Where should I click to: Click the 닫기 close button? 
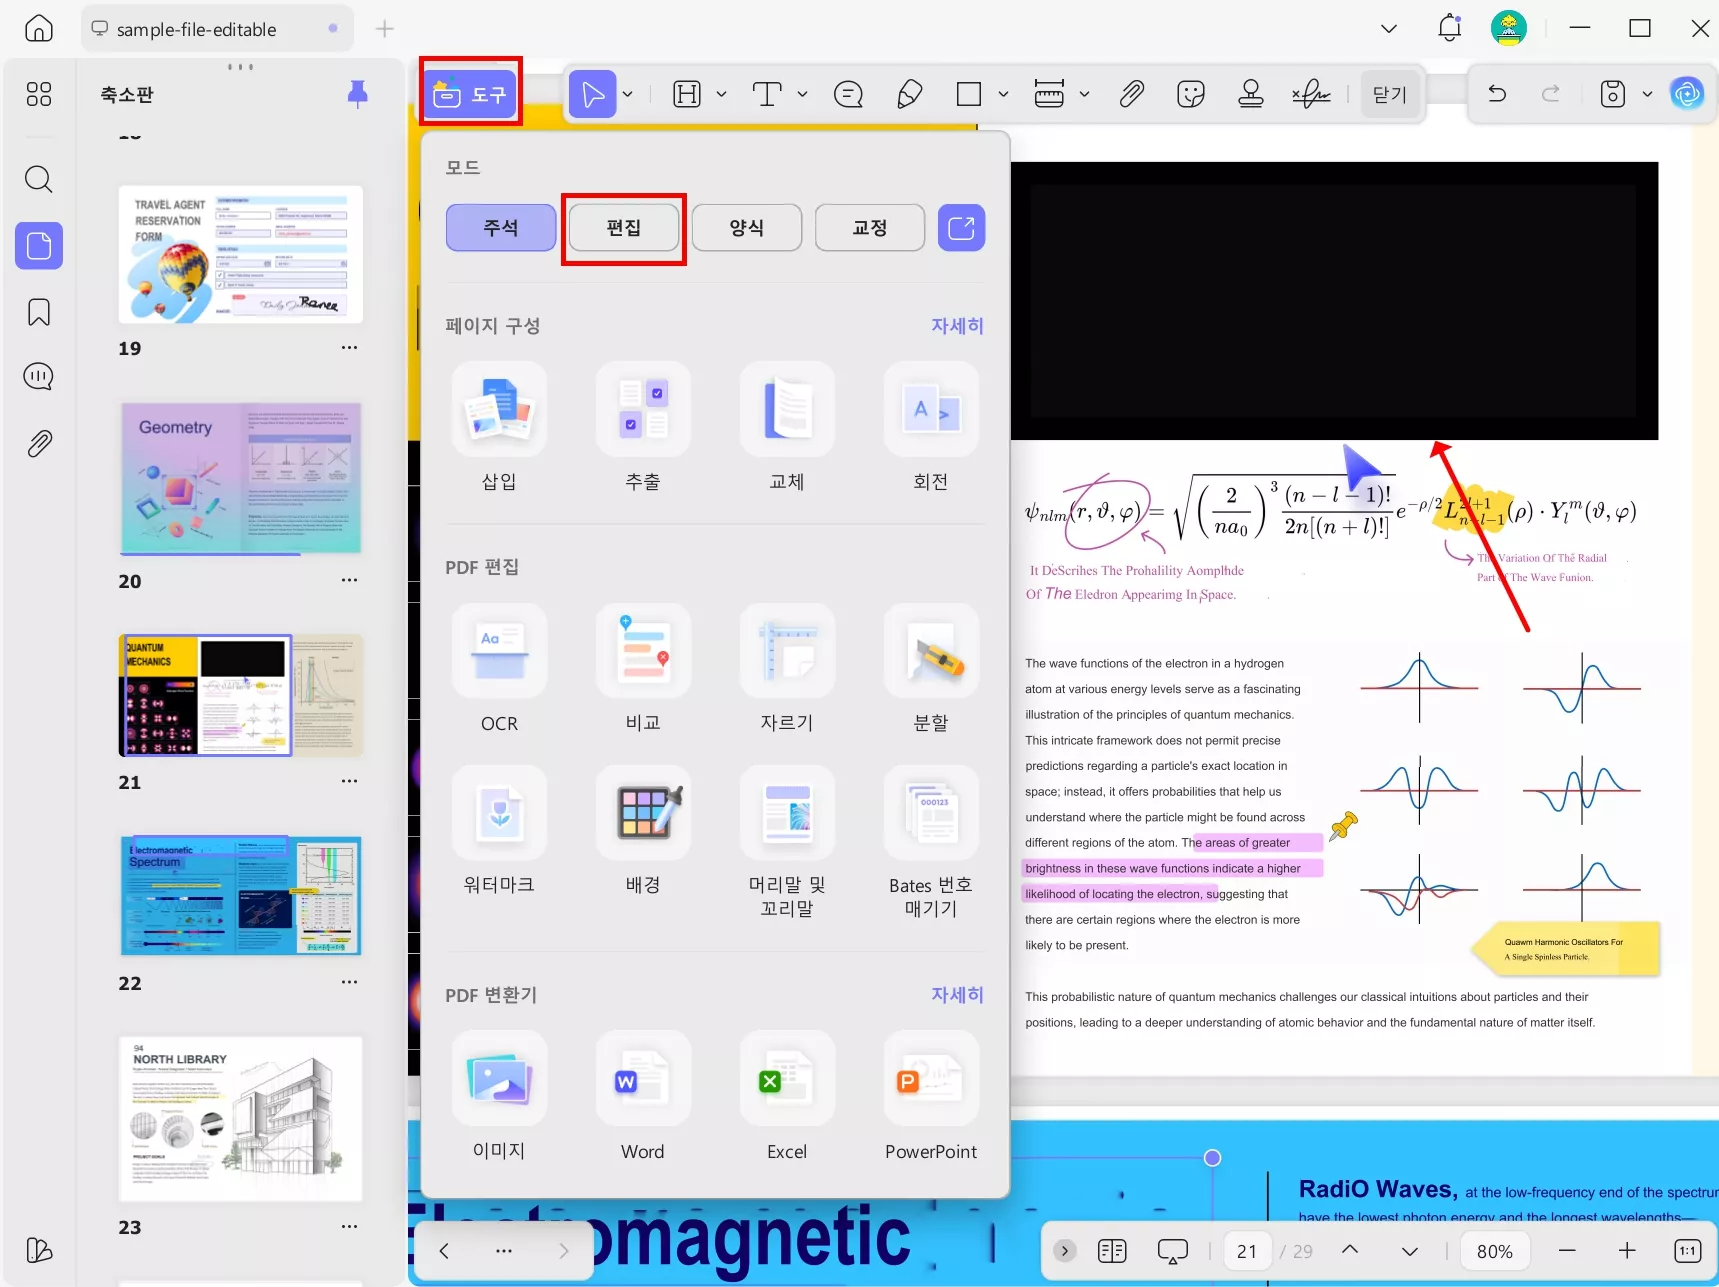[1390, 94]
